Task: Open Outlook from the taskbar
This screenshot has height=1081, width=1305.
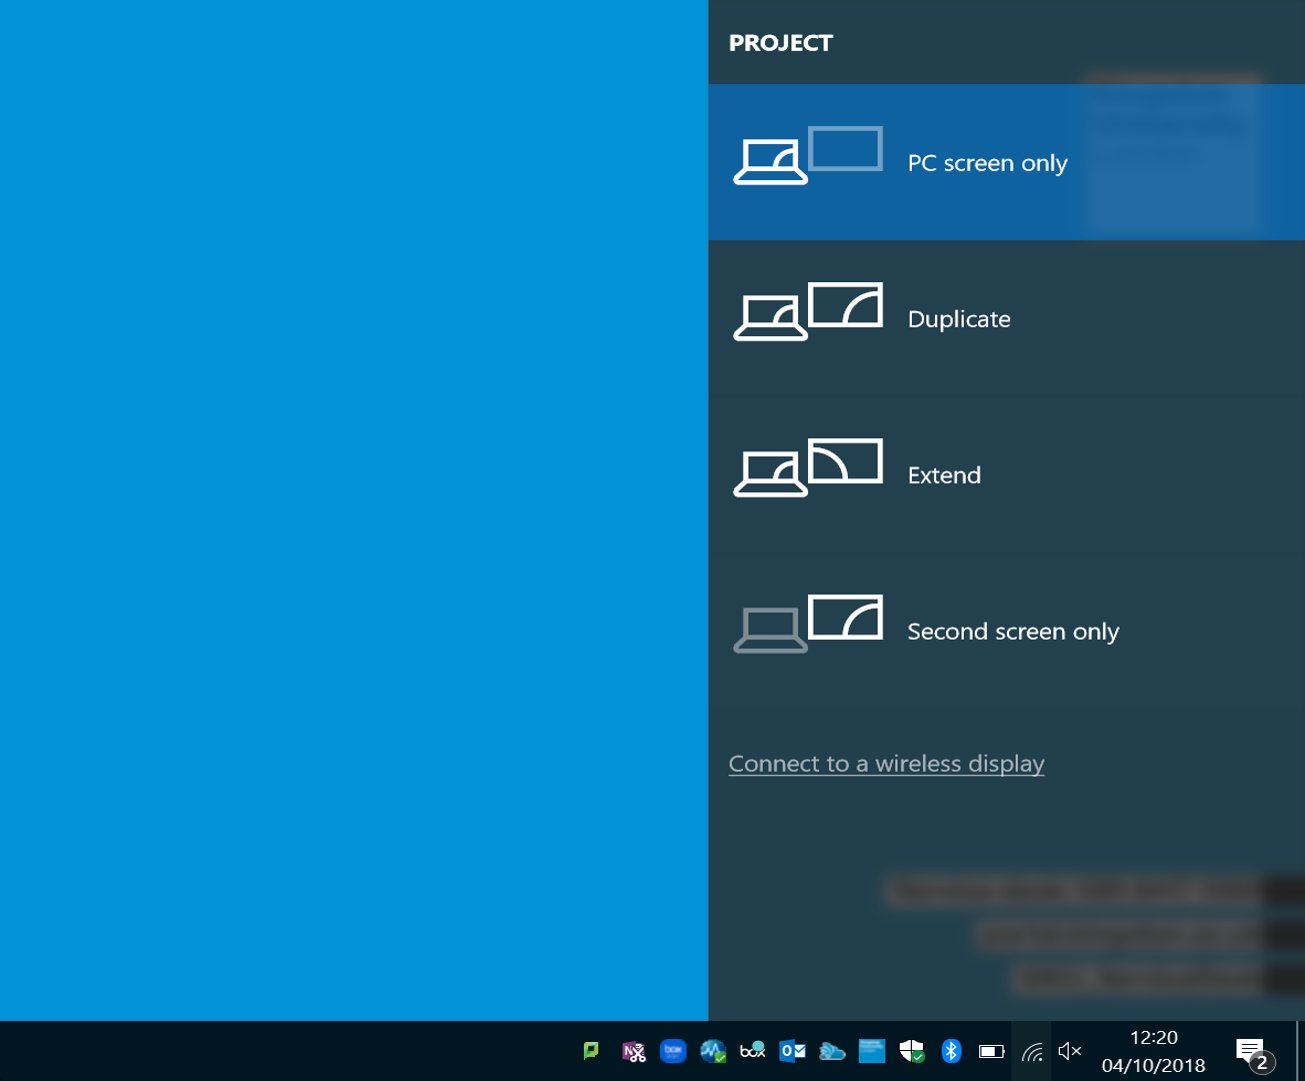Action: click(792, 1051)
